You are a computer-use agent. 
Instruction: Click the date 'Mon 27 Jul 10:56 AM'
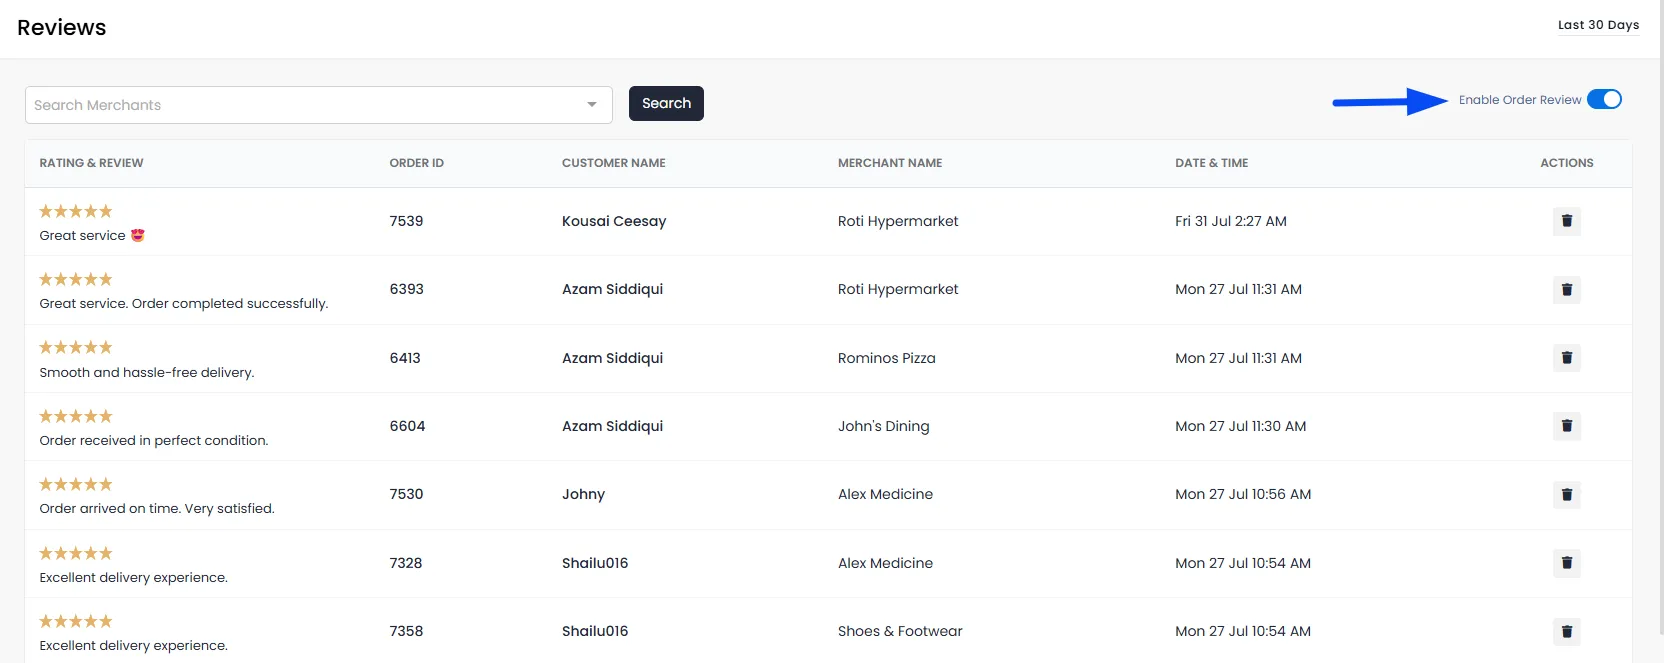click(x=1243, y=494)
